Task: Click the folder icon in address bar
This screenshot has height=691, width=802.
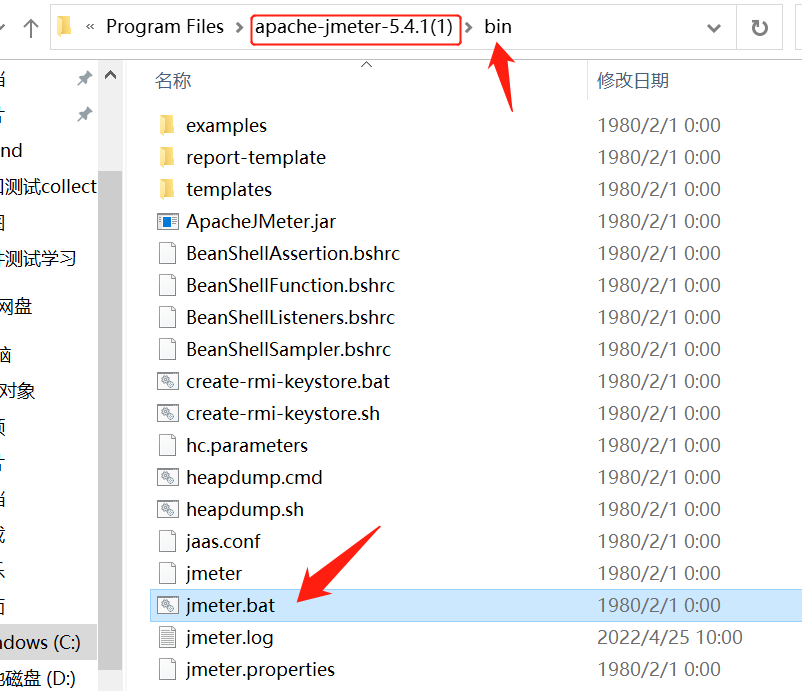Action: point(64,27)
